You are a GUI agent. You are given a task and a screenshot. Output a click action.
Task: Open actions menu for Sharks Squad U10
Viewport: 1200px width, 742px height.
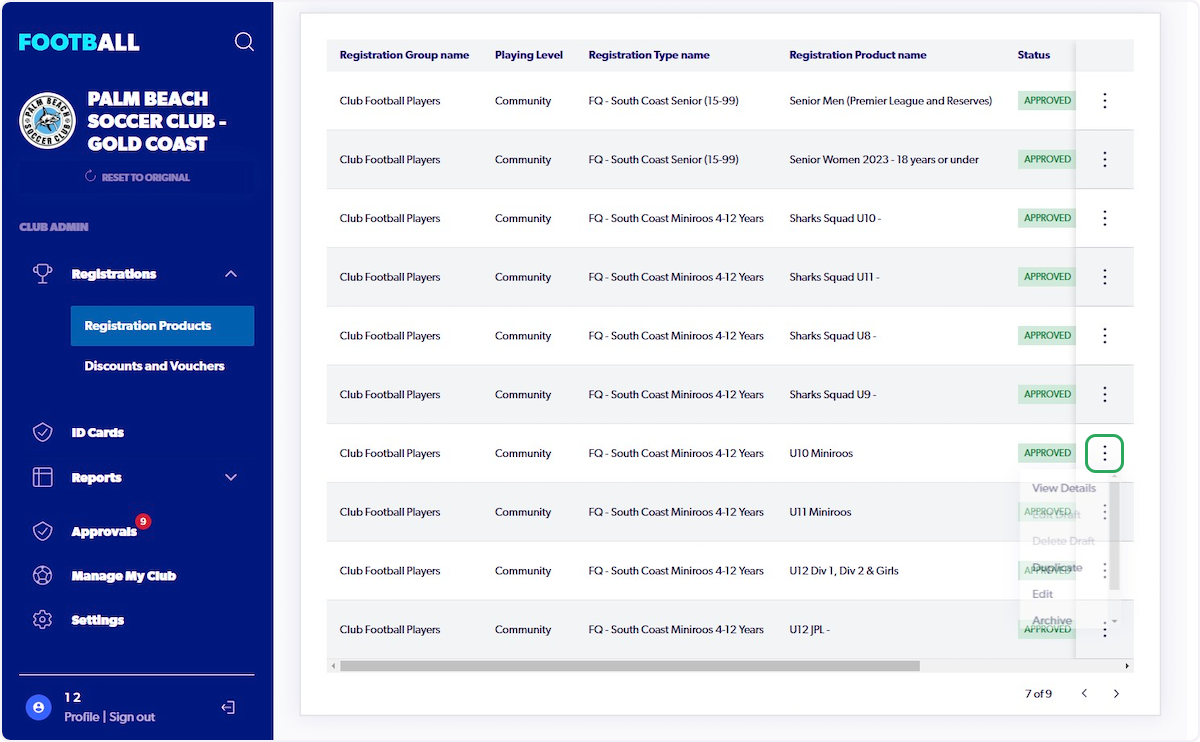[1105, 218]
